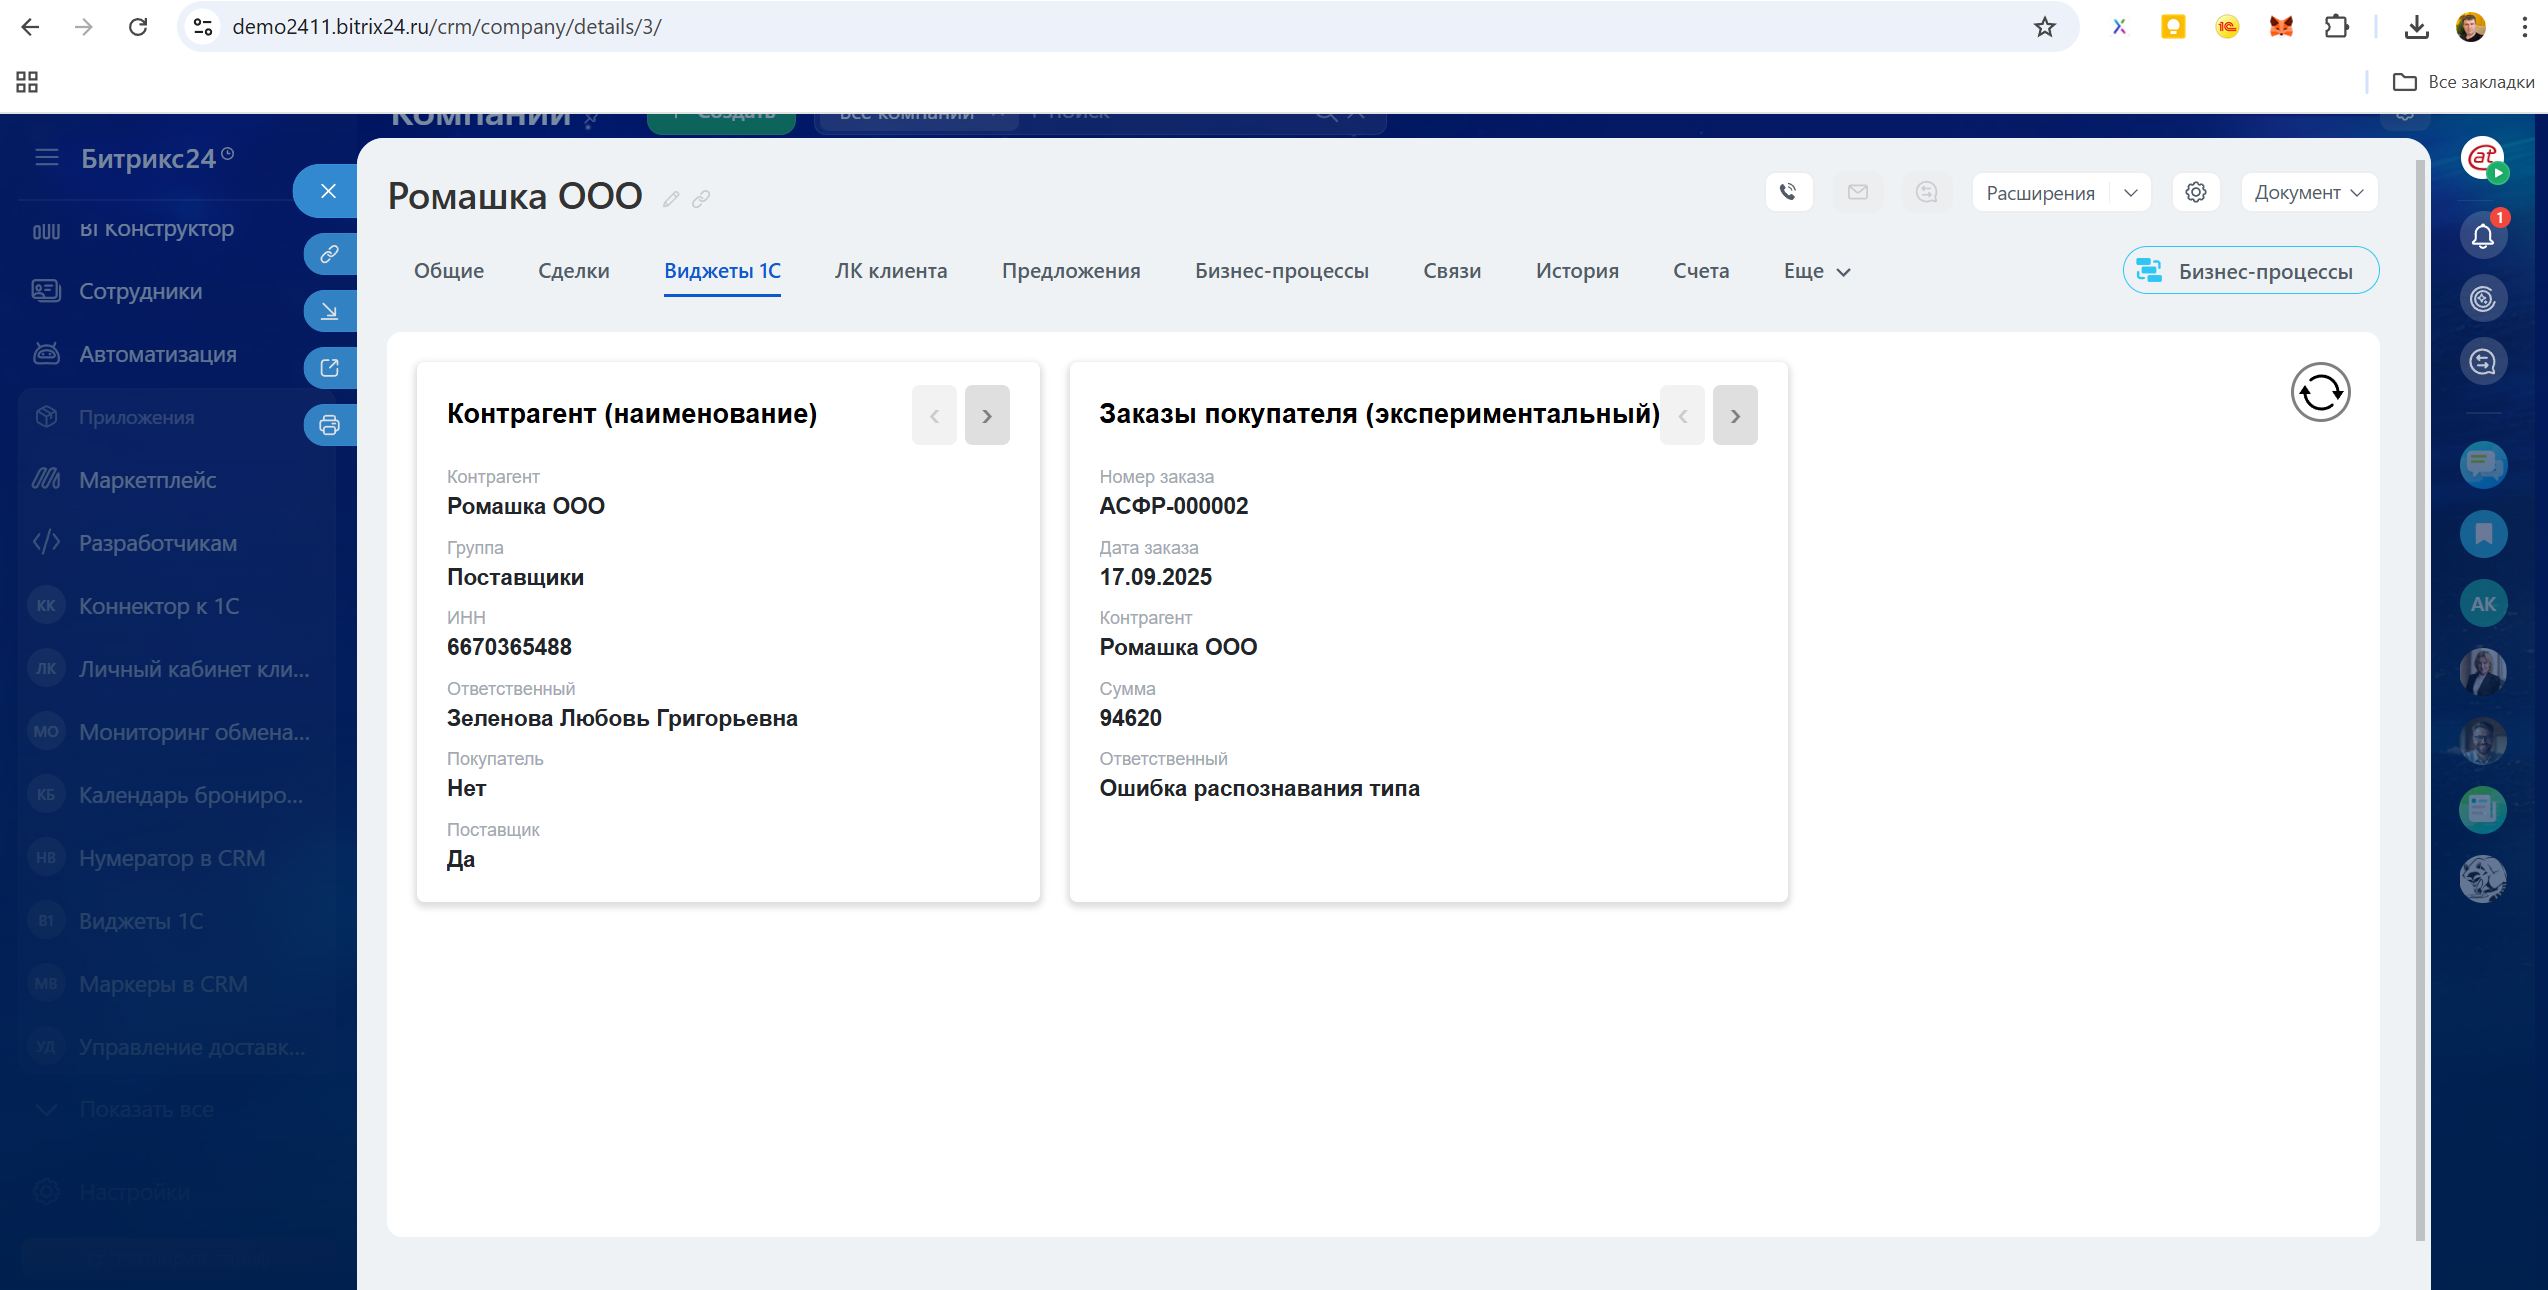The image size is (2548, 1290).
Task: Click the refresh widgets circular arrows icon
Action: (2320, 392)
